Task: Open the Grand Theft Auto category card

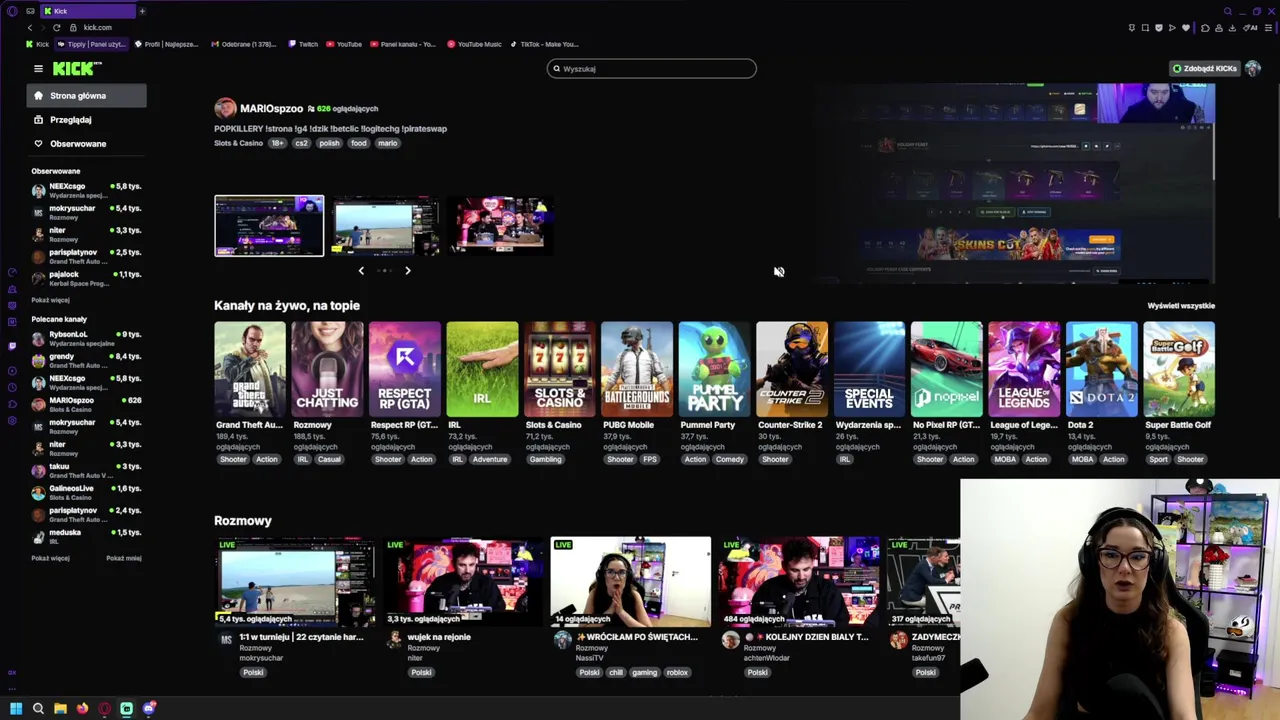Action: (249, 368)
